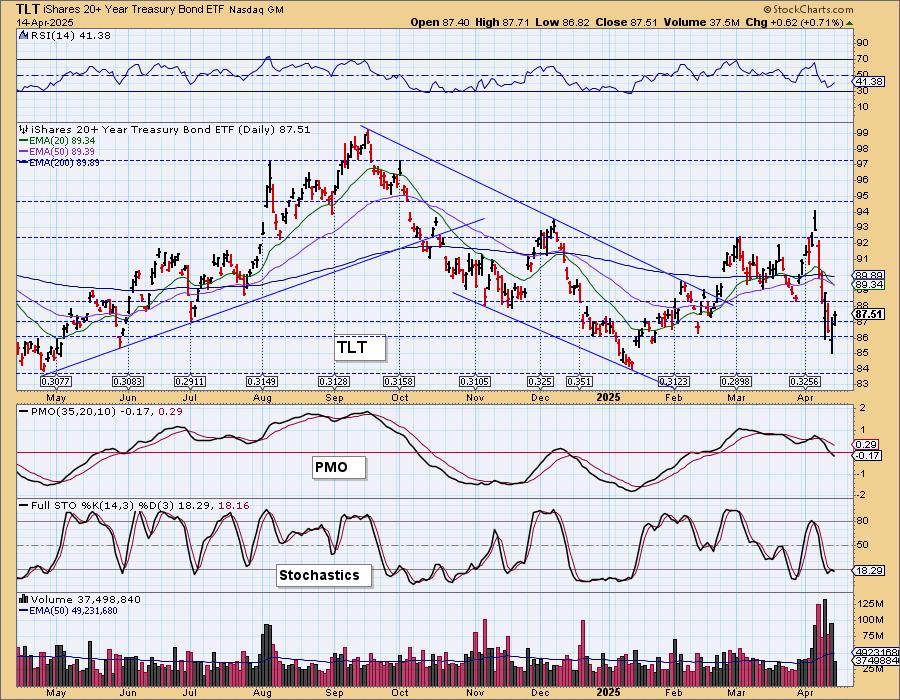Click the TLT annotation box on chart
Viewport: 900px width, 700px height.
point(360,347)
